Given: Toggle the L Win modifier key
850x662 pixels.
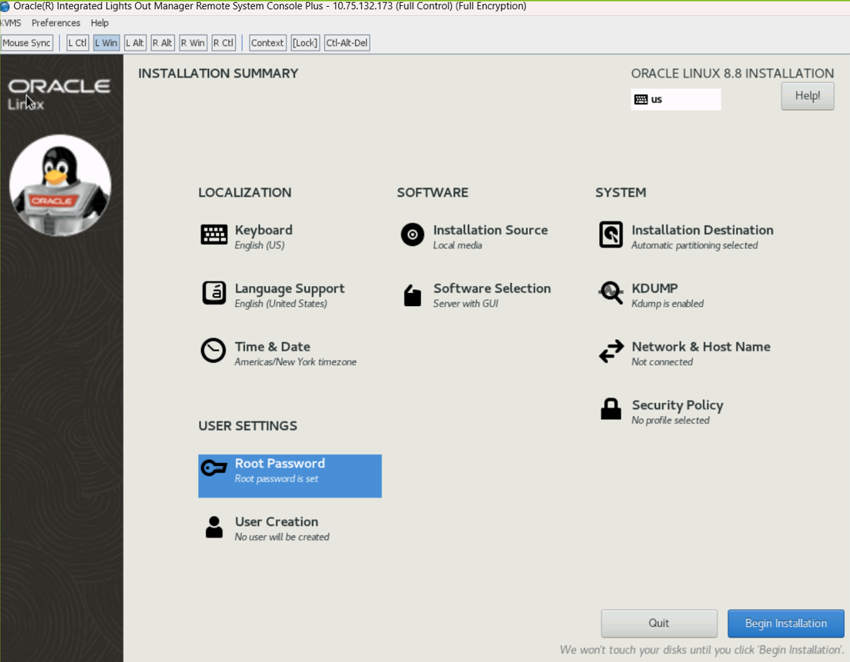Looking at the screenshot, I should 106,43.
